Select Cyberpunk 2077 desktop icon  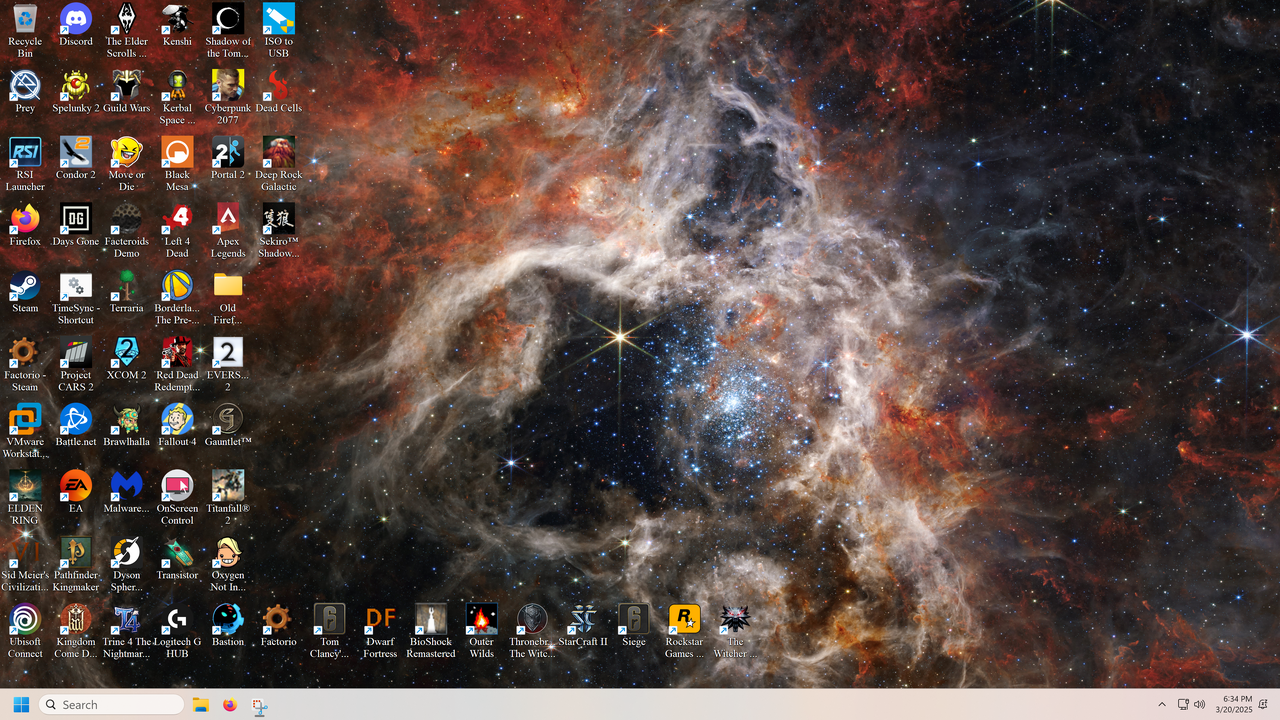pyautogui.click(x=227, y=86)
